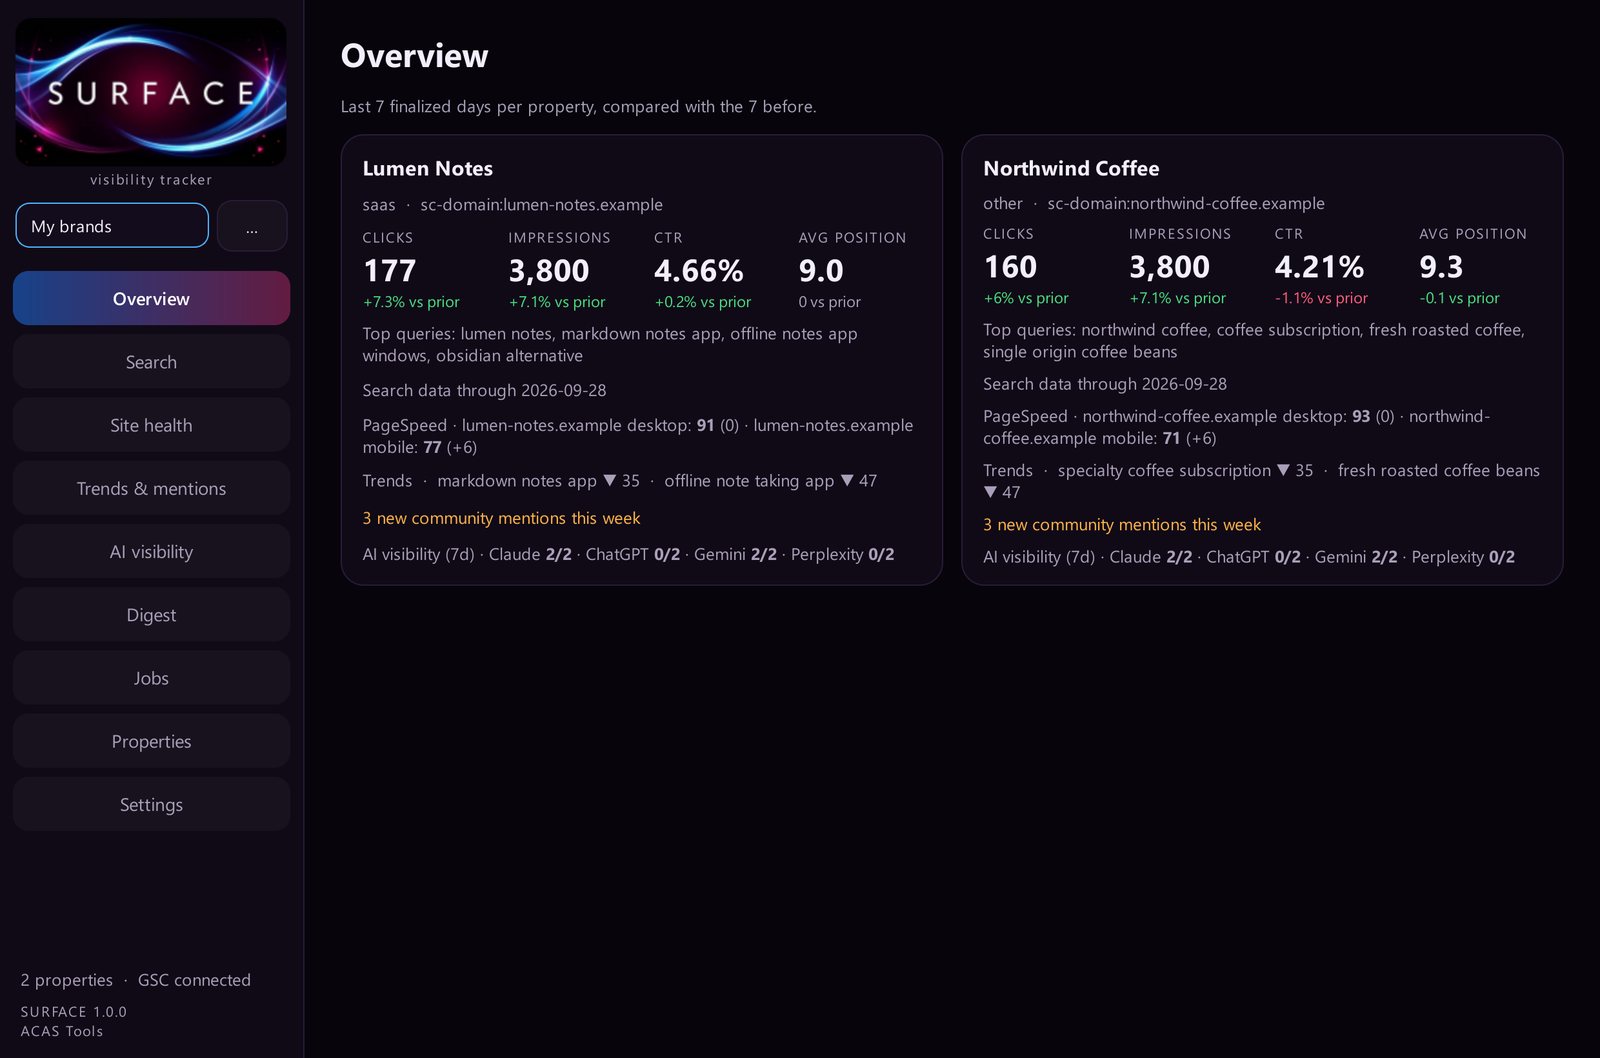
Task: Open the Lumen Notes property card title
Action: pyautogui.click(x=428, y=168)
